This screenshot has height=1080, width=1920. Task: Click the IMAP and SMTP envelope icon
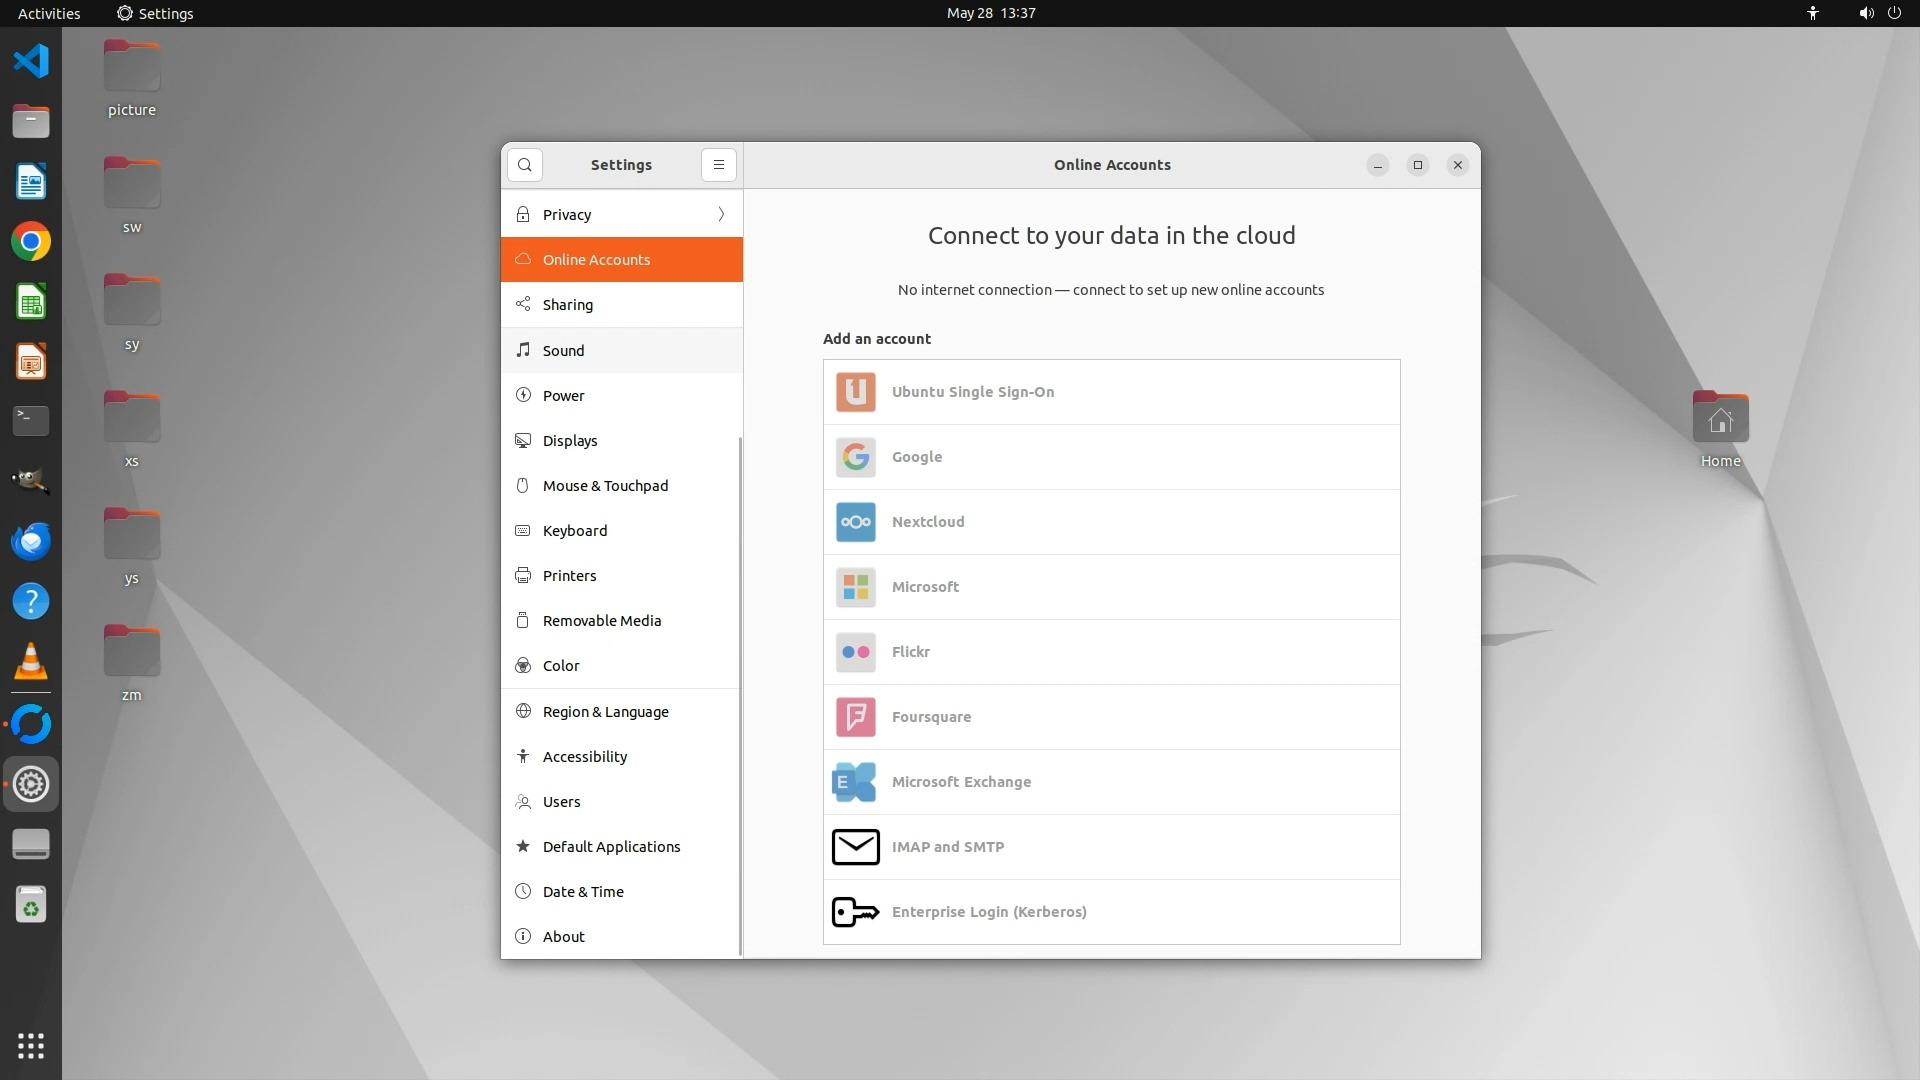(855, 847)
